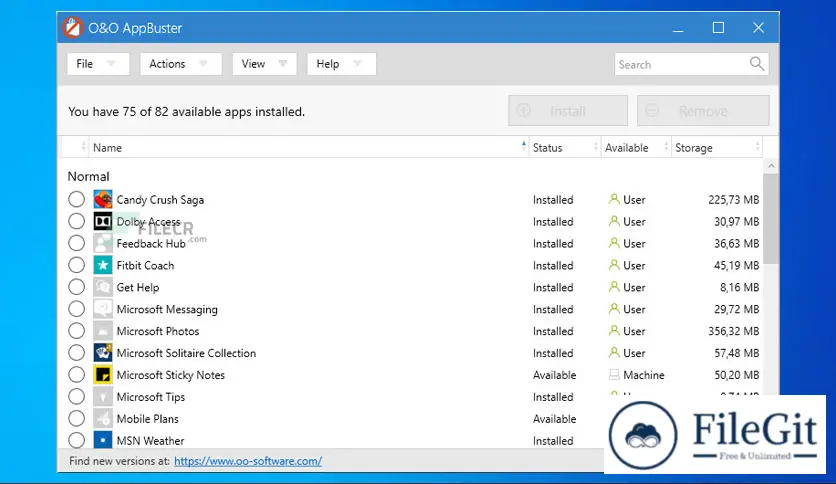Click the Fitbit Coach star icon
This screenshot has height=484, width=836.
[x=103, y=265]
